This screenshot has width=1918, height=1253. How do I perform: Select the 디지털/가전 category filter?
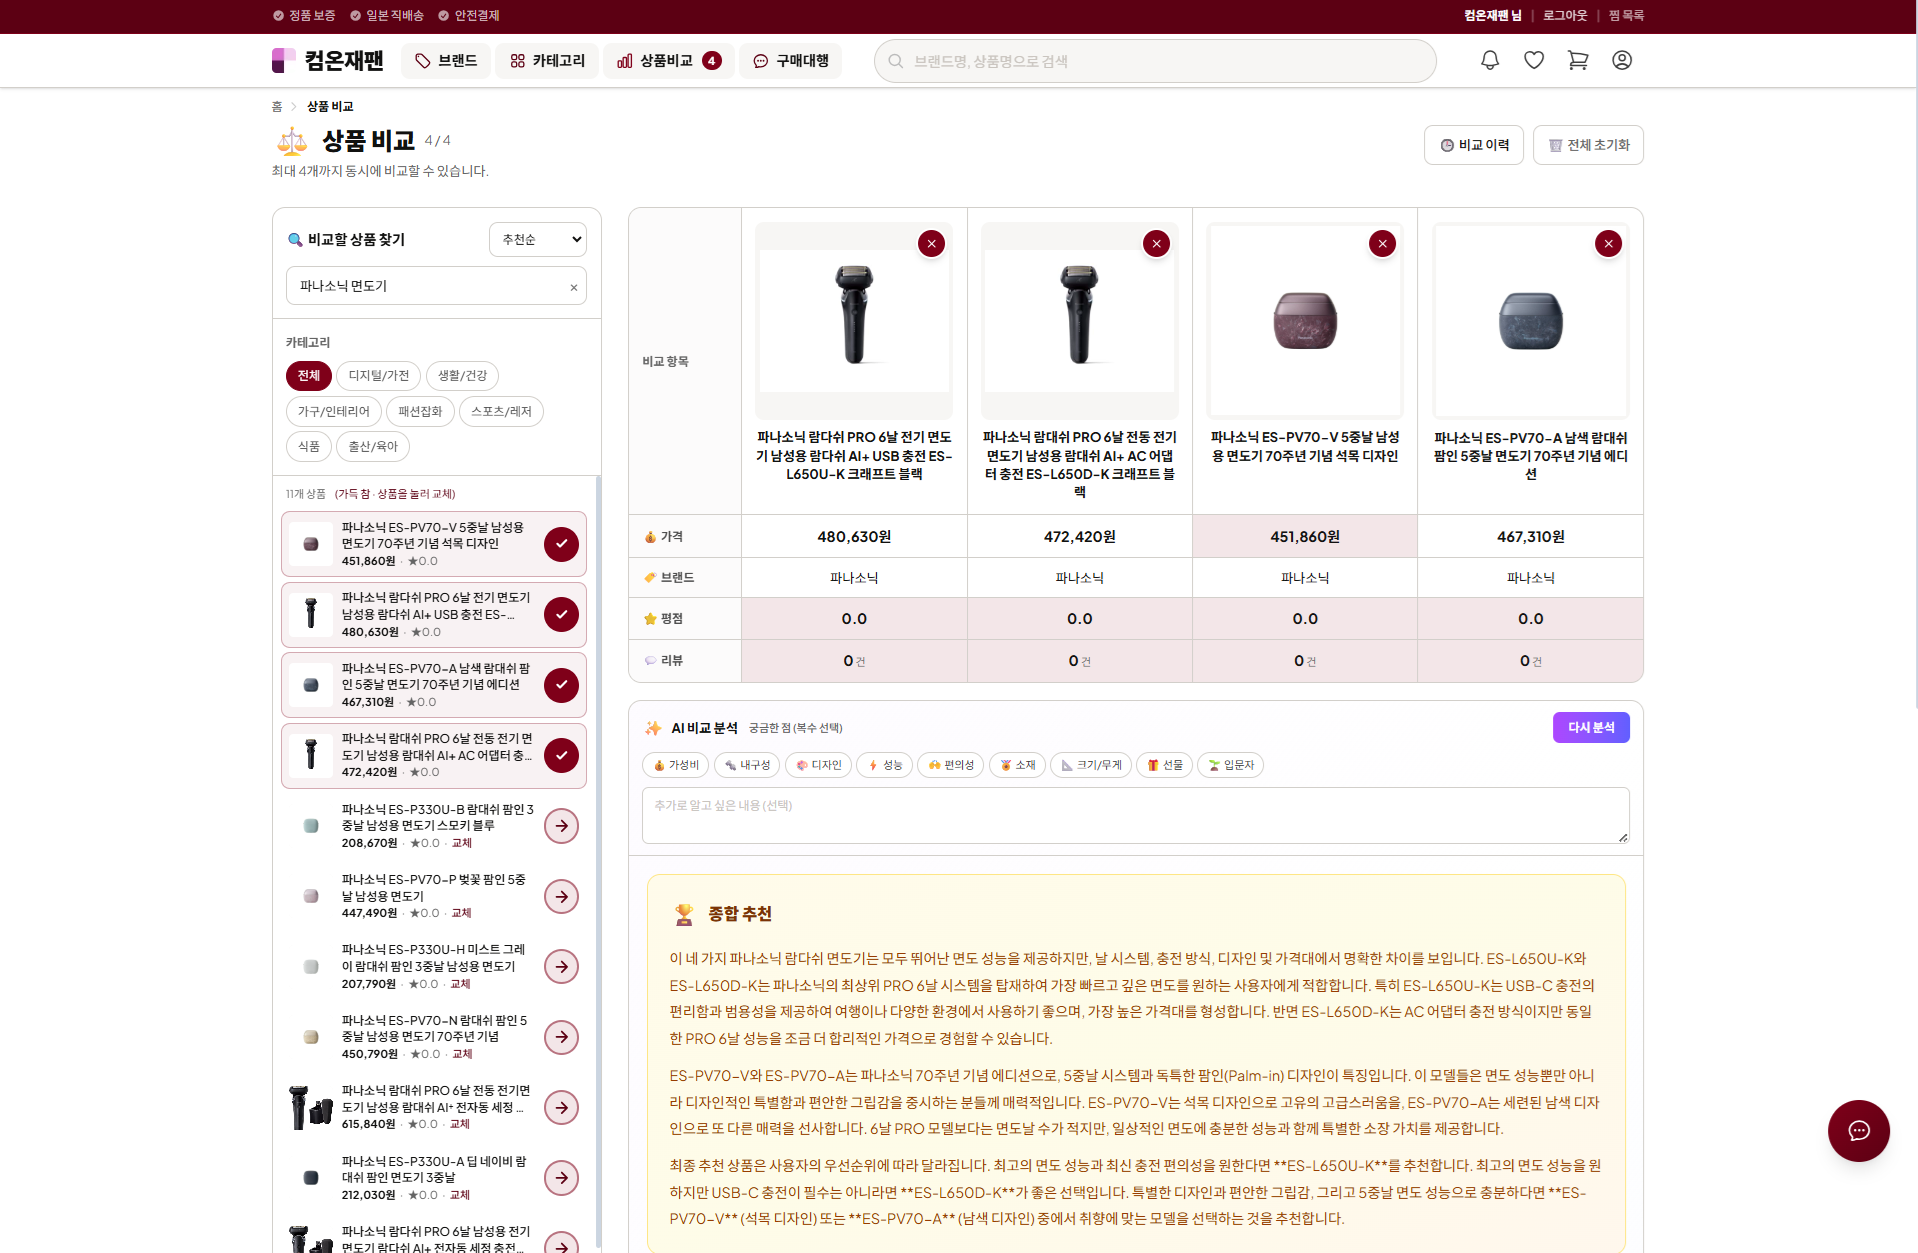pyautogui.click(x=378, y=376)
